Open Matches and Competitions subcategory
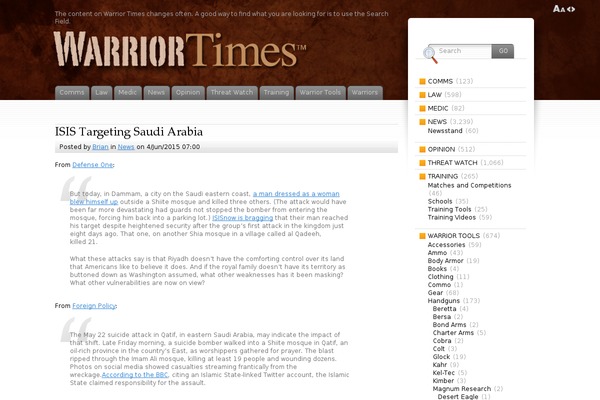The width and height of the screenshot is (600, 400). point(470,185)
